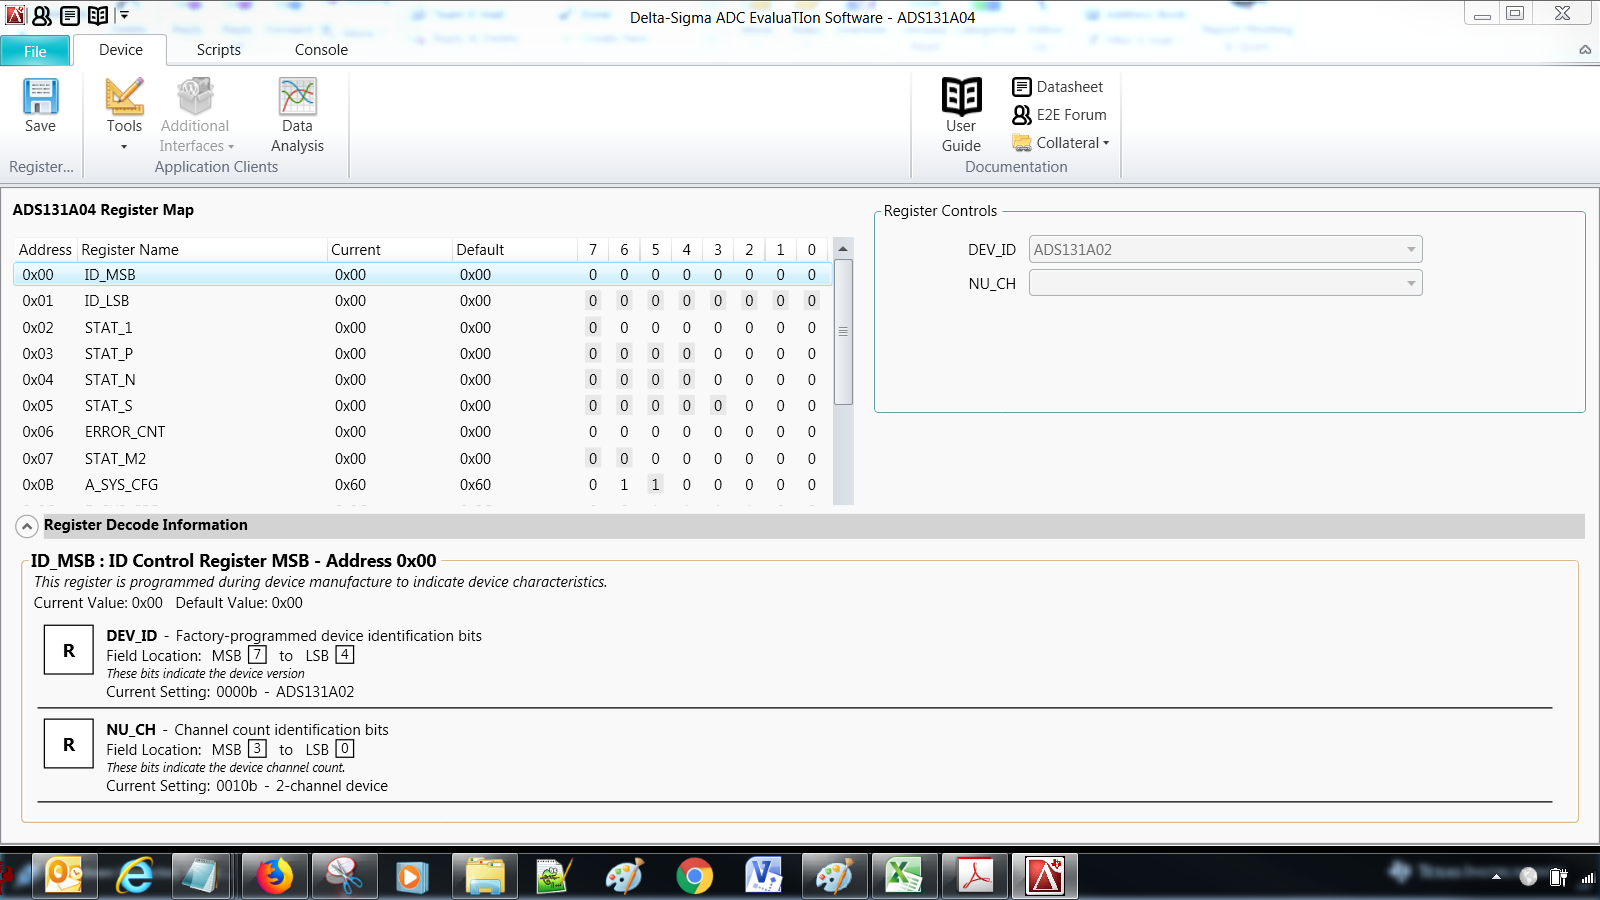Toggle bit 7 of ID_MSB register

tap(593, 275)
